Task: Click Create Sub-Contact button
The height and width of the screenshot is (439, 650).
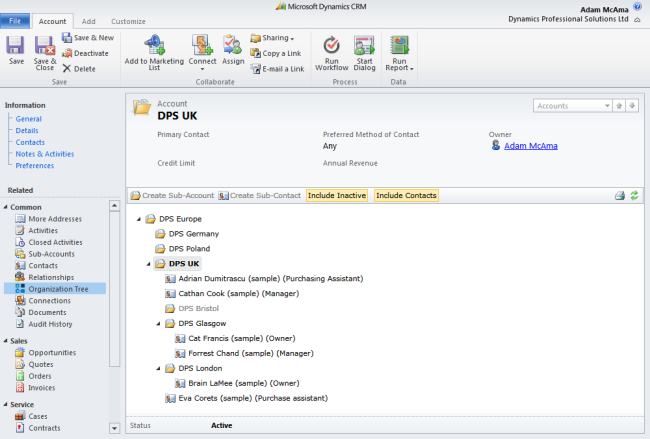Action: (260, 196)
